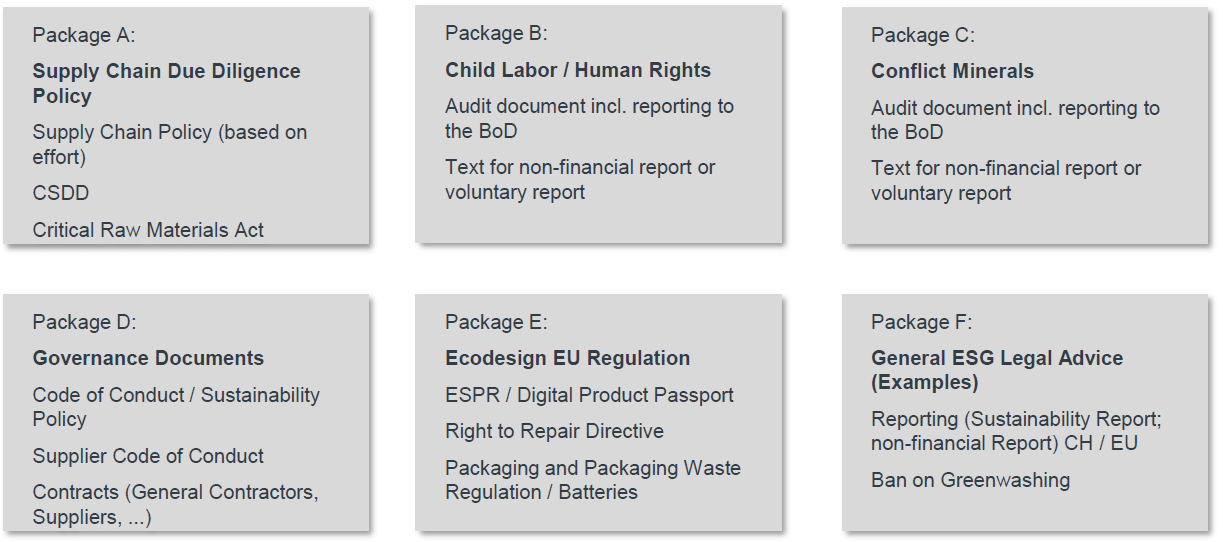Select Package B non-financial report text
The width and height of the screenshot is (1223, 542).
click(x=580, y=179)
